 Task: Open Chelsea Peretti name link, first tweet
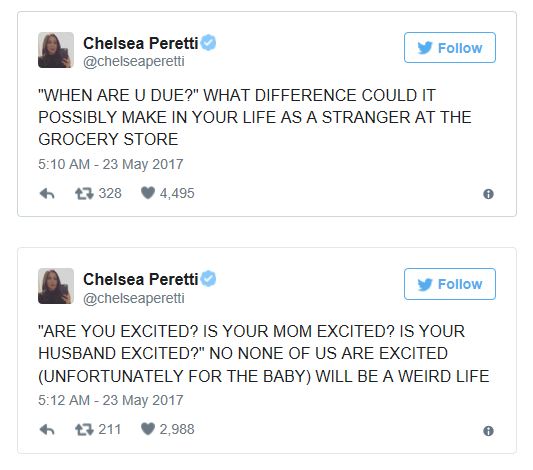[x=140, y=43]
